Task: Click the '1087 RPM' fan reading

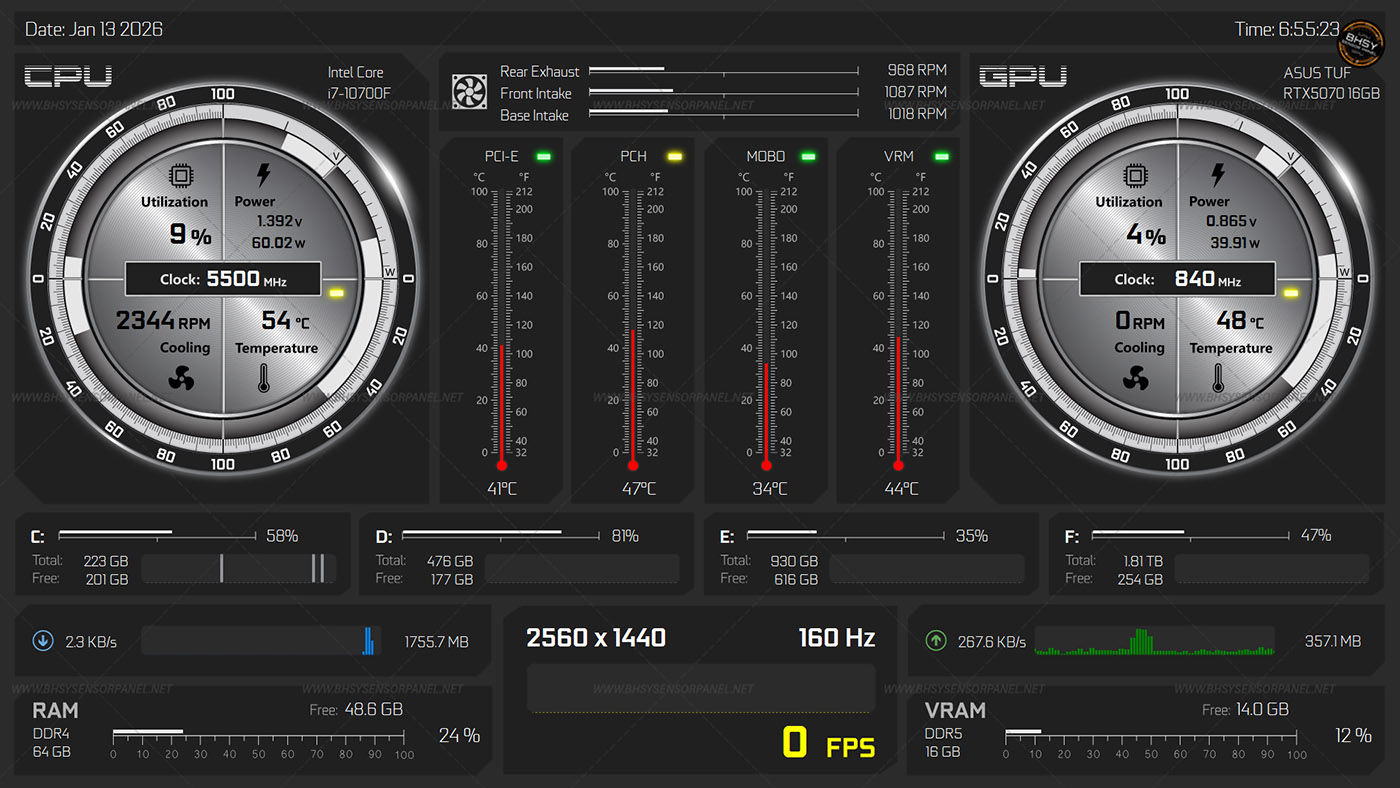Action: [x=915, y=92]
